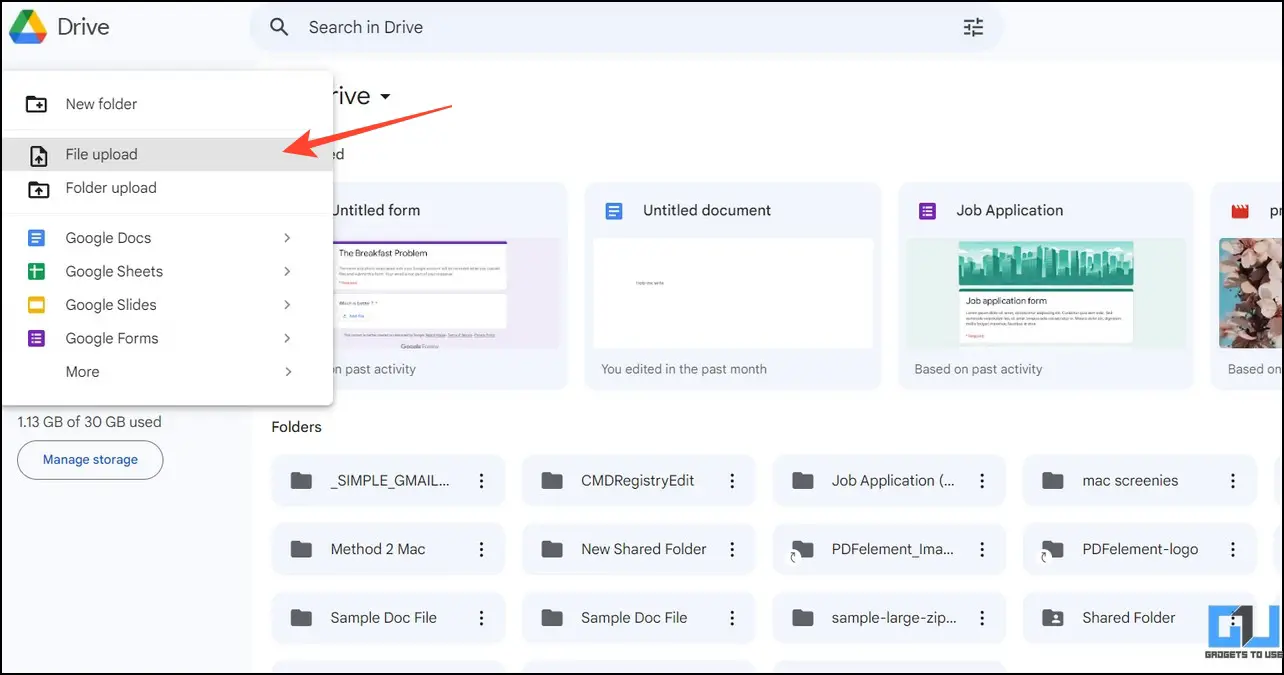The height and width of the screenshot is (675, 1284).
Task: Open more options for Job Application folder
Action: [982, 481]
